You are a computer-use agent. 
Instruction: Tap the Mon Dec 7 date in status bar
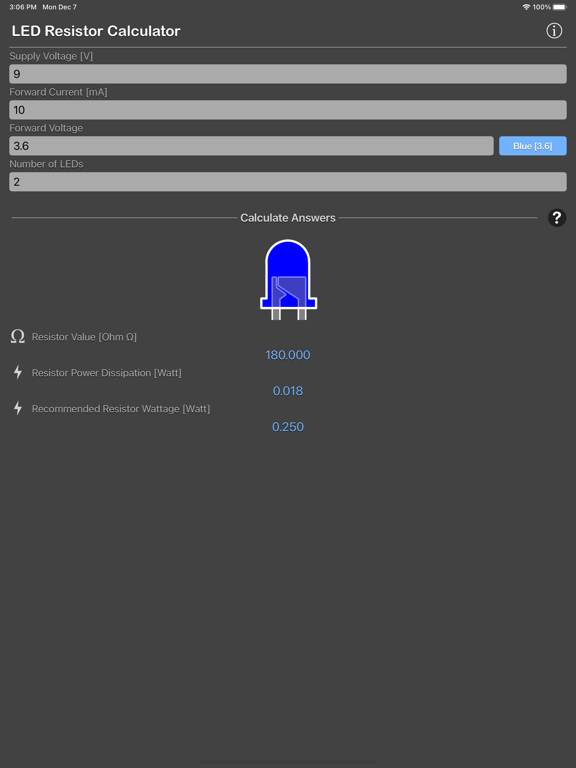[x=59, y=7]
